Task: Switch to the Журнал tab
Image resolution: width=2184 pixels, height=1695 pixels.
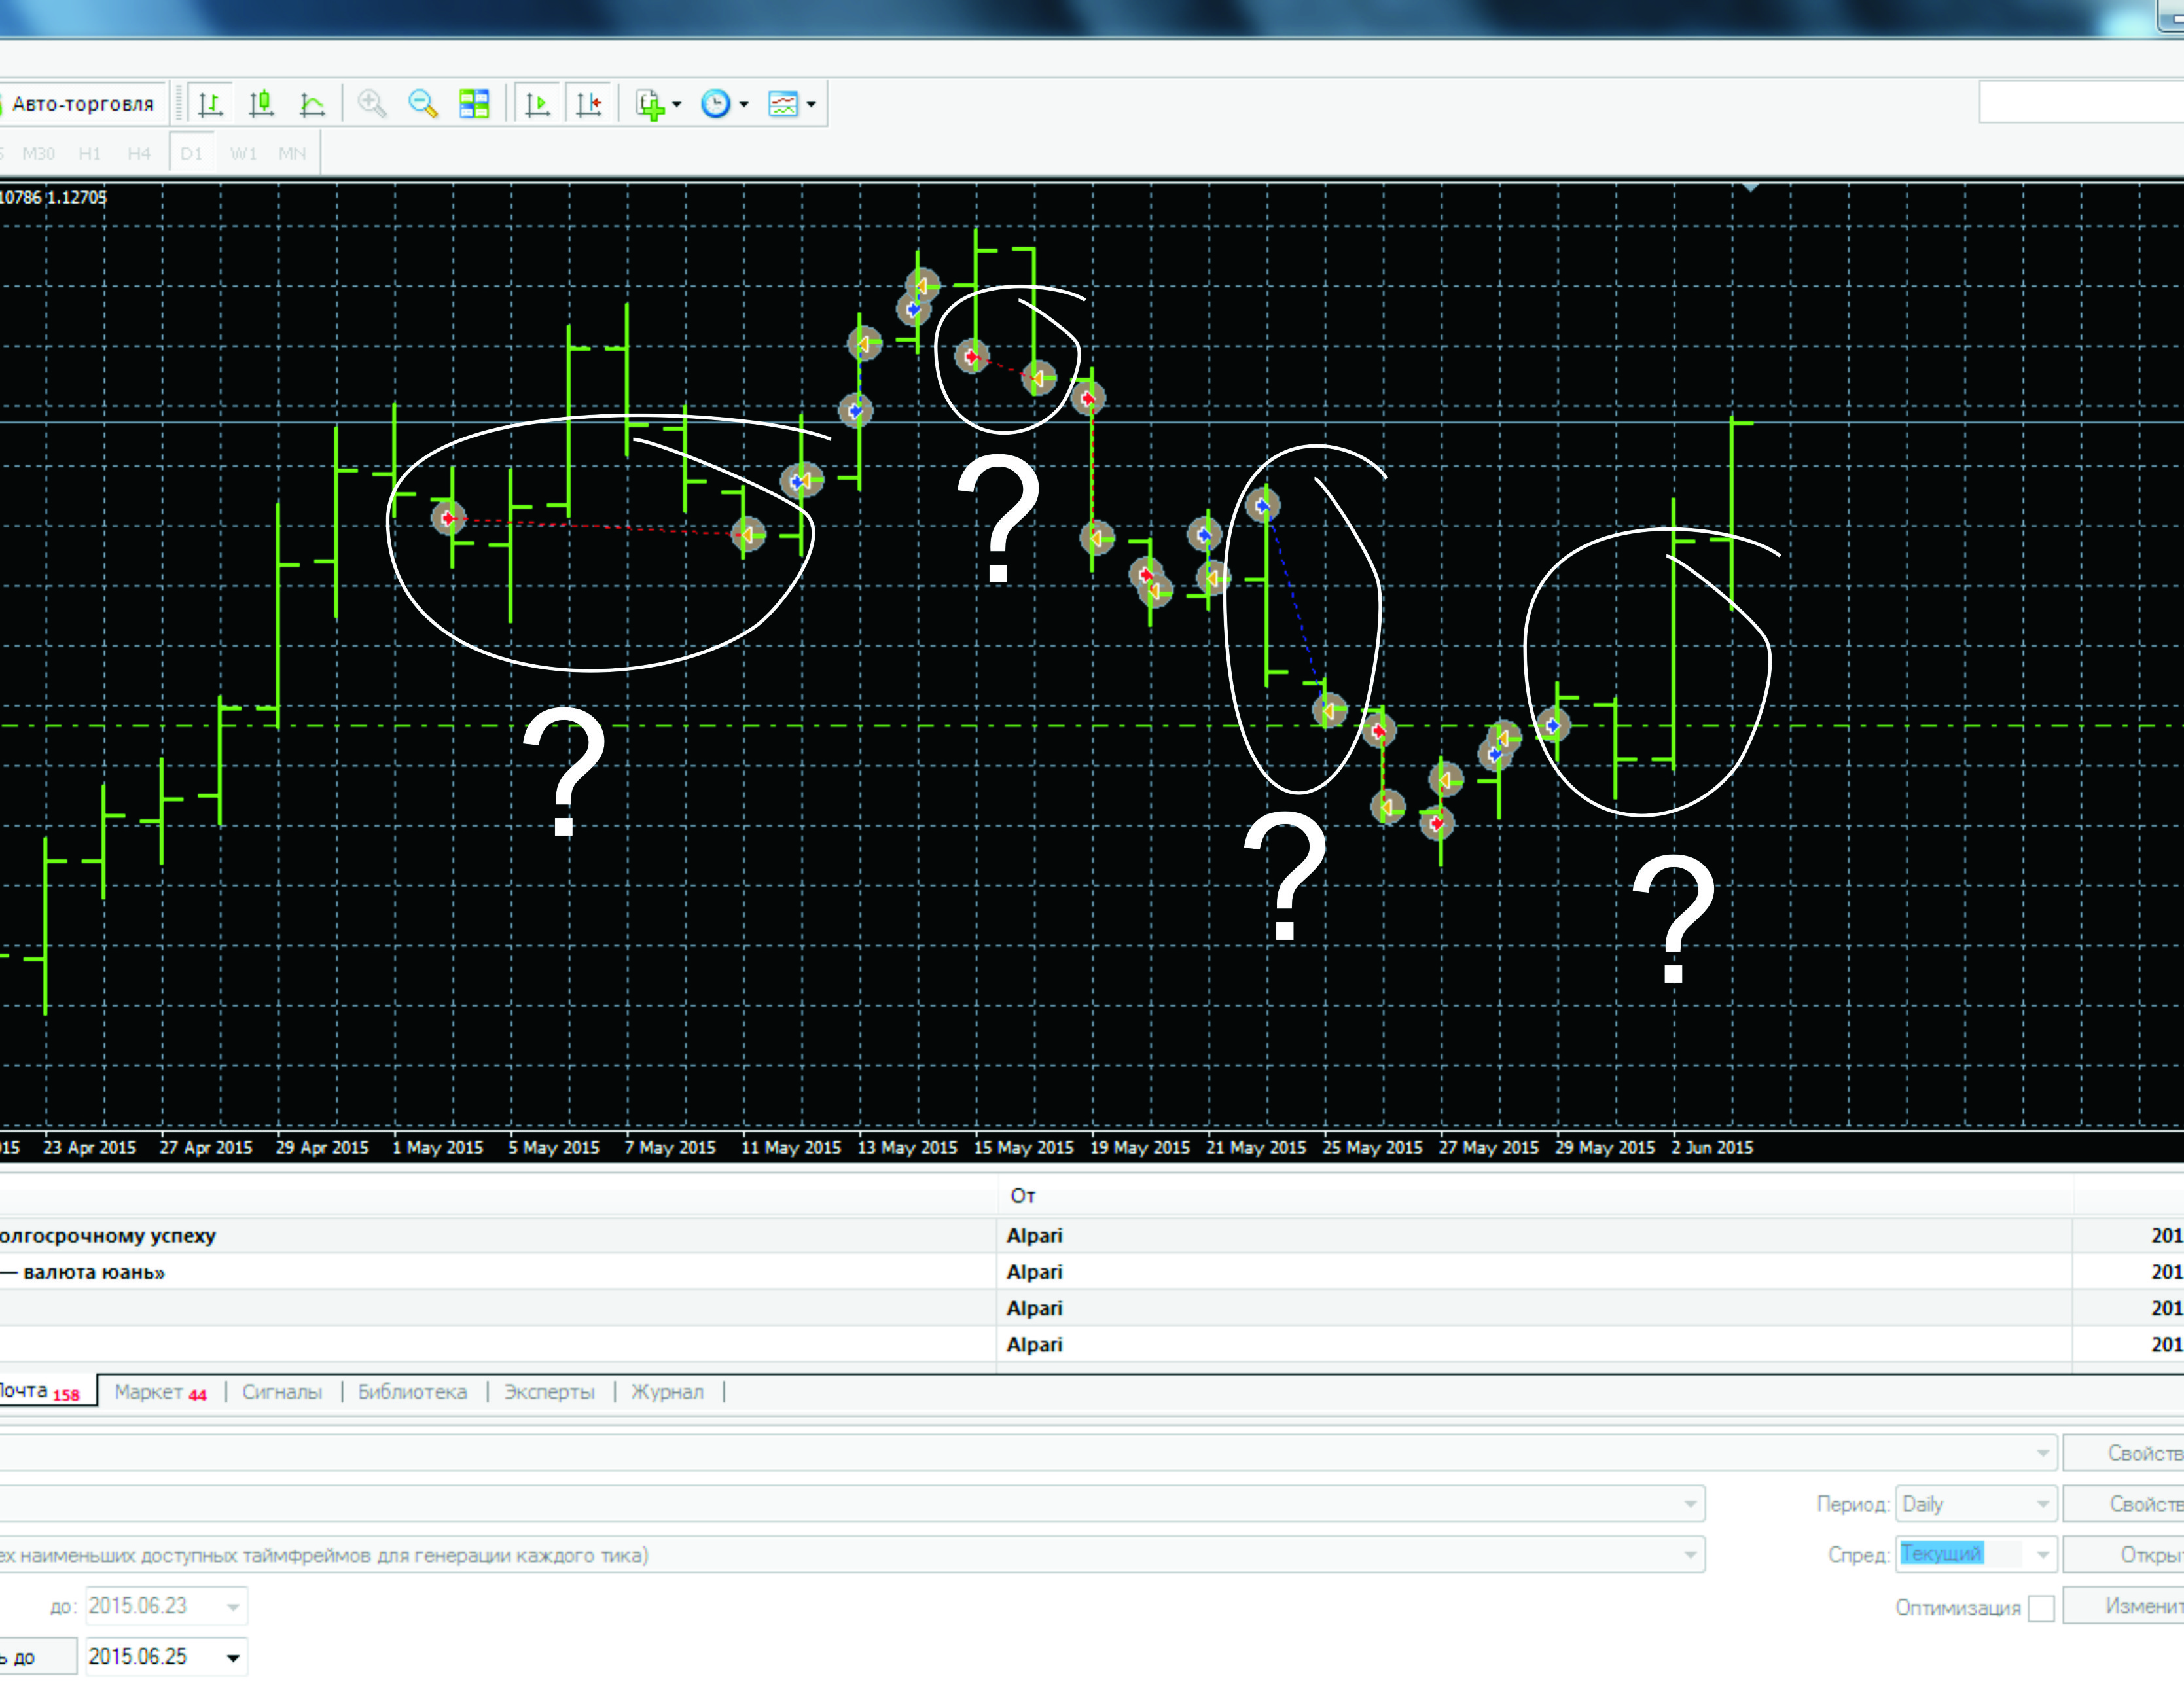Action: [667, 1392]
